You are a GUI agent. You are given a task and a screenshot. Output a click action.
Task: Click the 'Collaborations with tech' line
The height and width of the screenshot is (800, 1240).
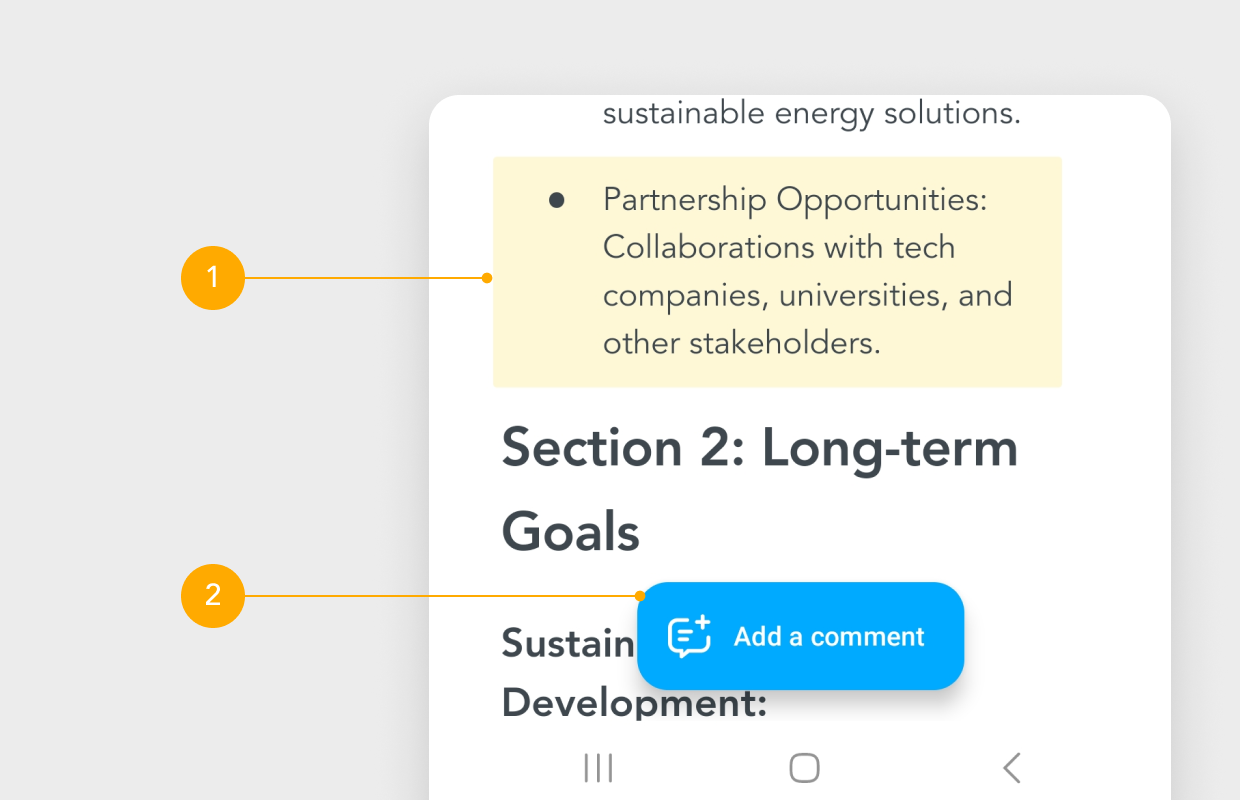[x=779, y=247]
